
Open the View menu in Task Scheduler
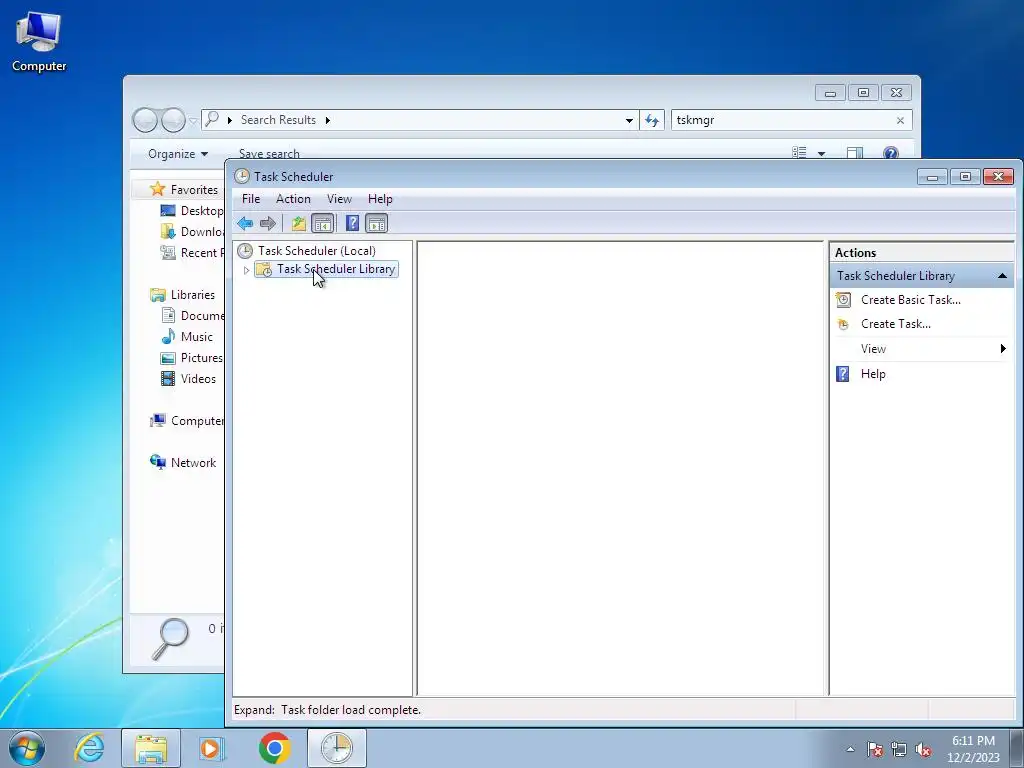[x=339, y=199]
